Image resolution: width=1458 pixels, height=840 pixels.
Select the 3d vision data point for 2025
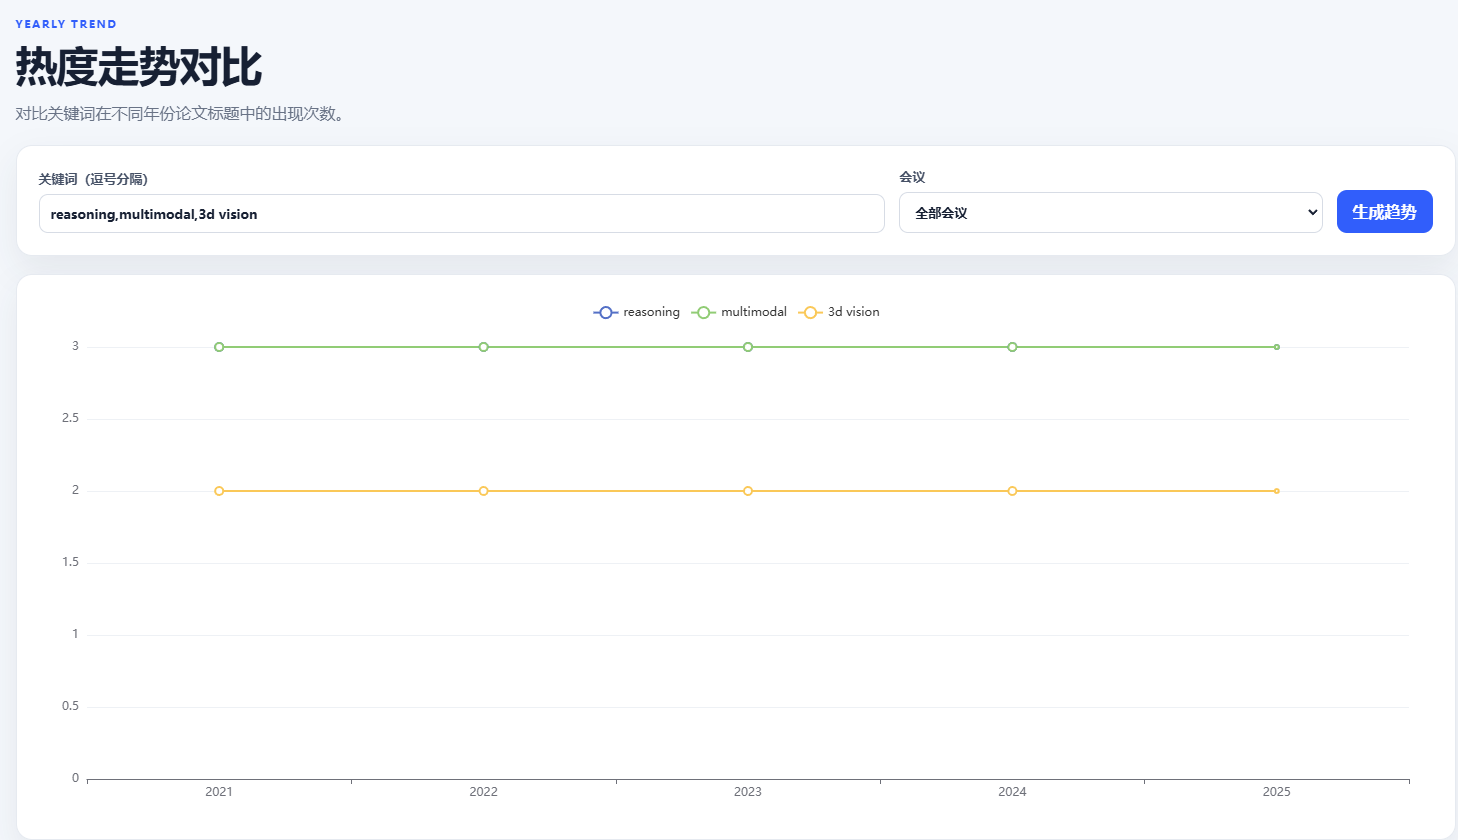[x=1277, y=491]
